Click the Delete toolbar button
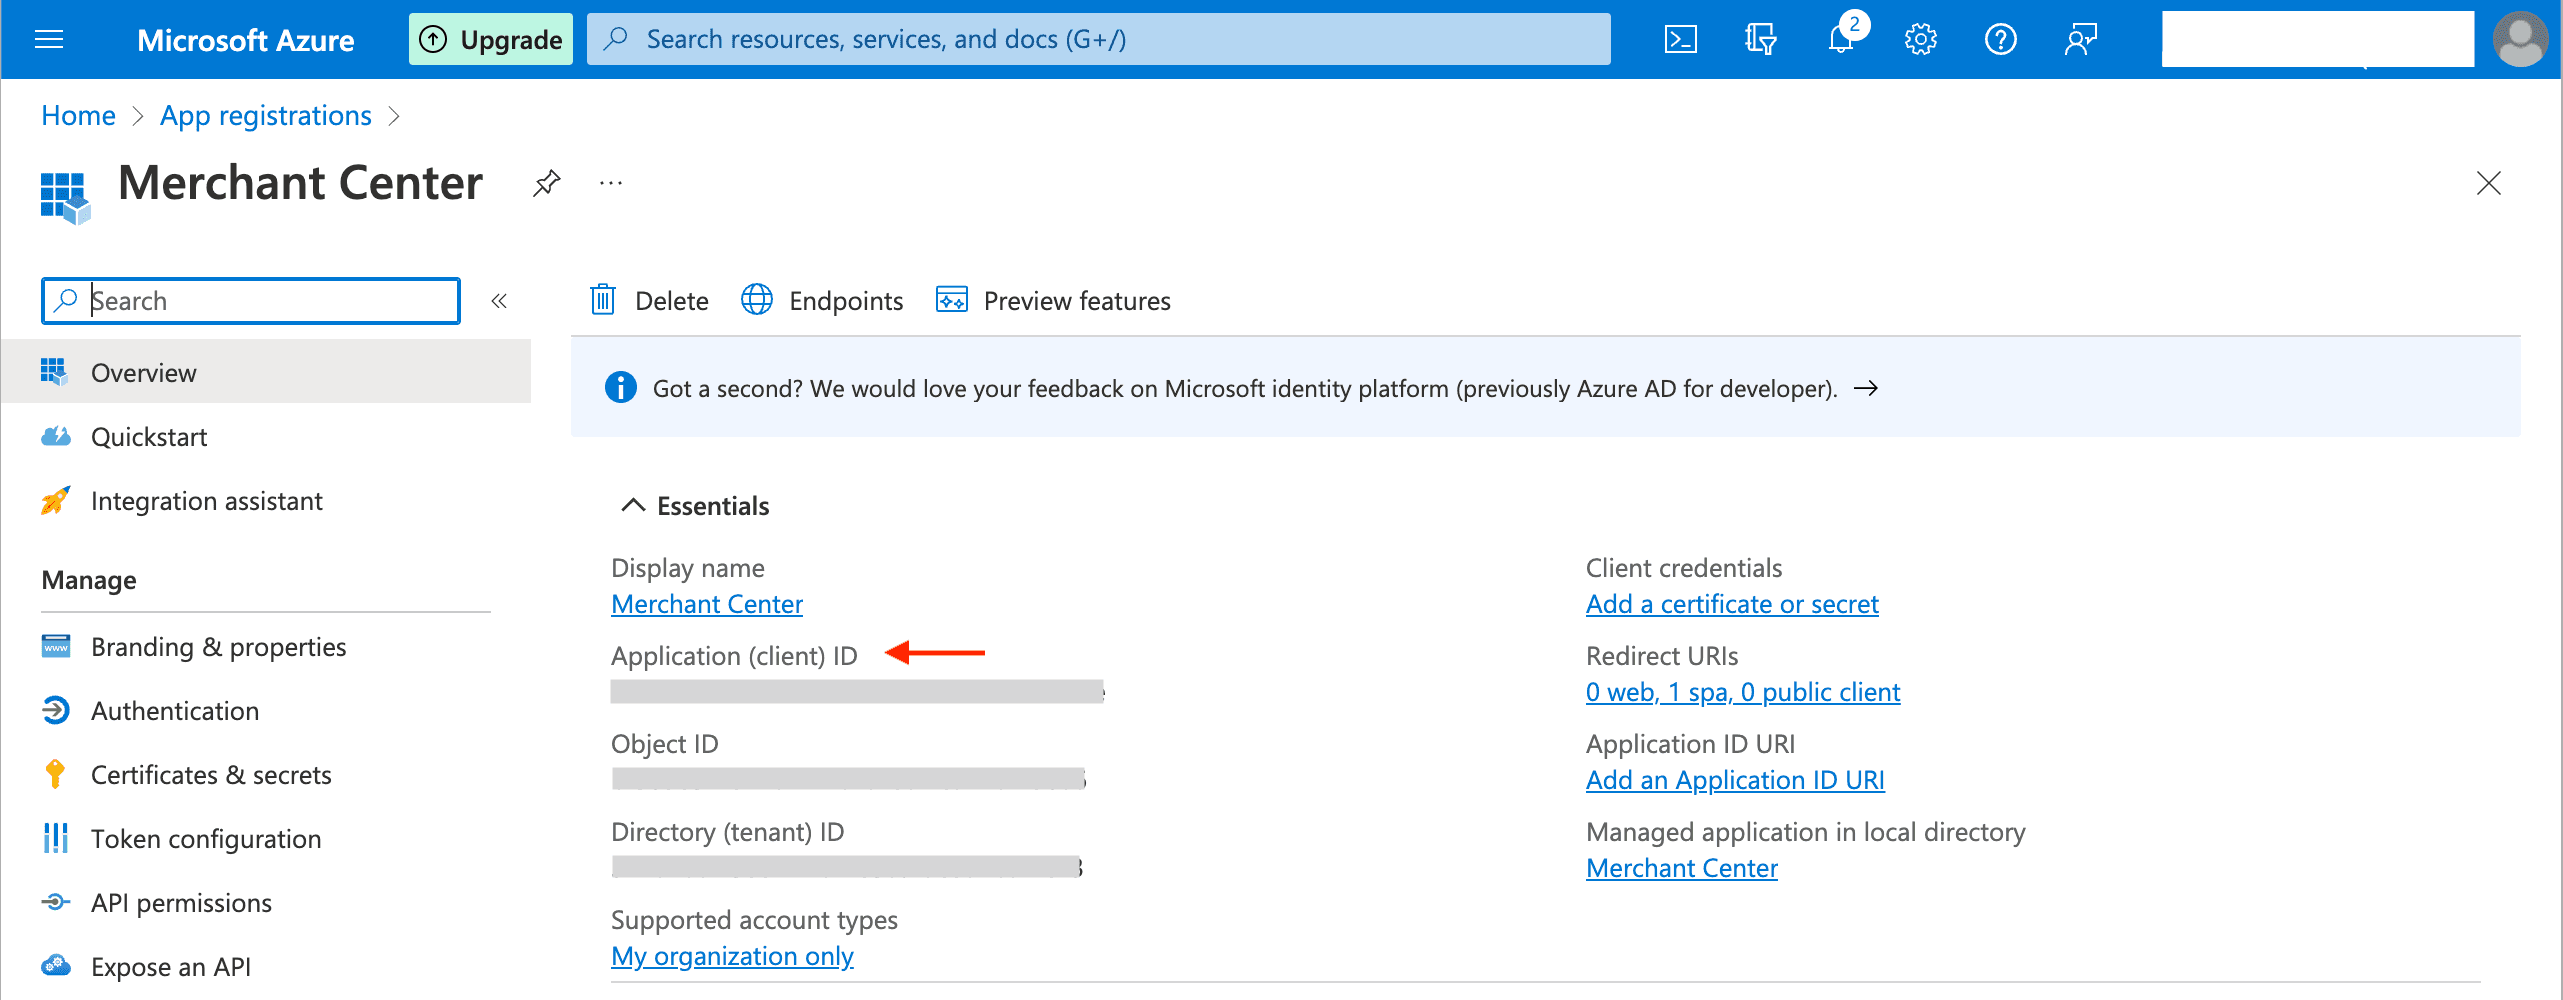Viewport: 2563px width, 1000px height. click(x=650, y=301)
